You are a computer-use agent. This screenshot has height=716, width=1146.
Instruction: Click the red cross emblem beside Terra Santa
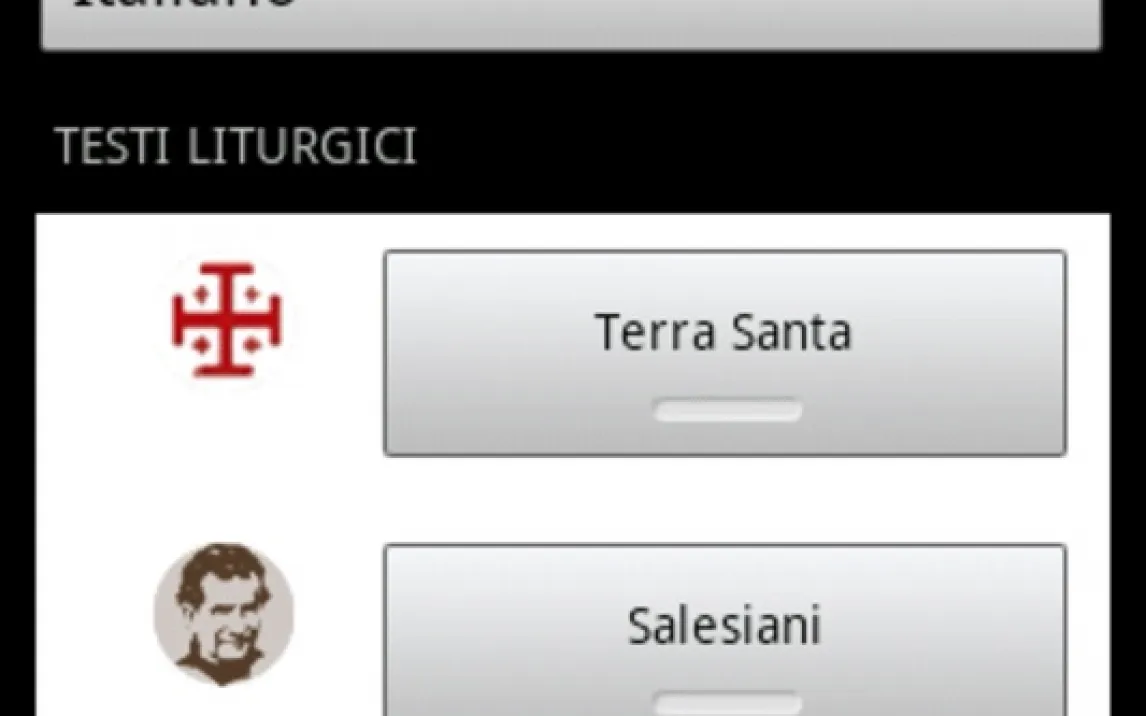[226, 320]
